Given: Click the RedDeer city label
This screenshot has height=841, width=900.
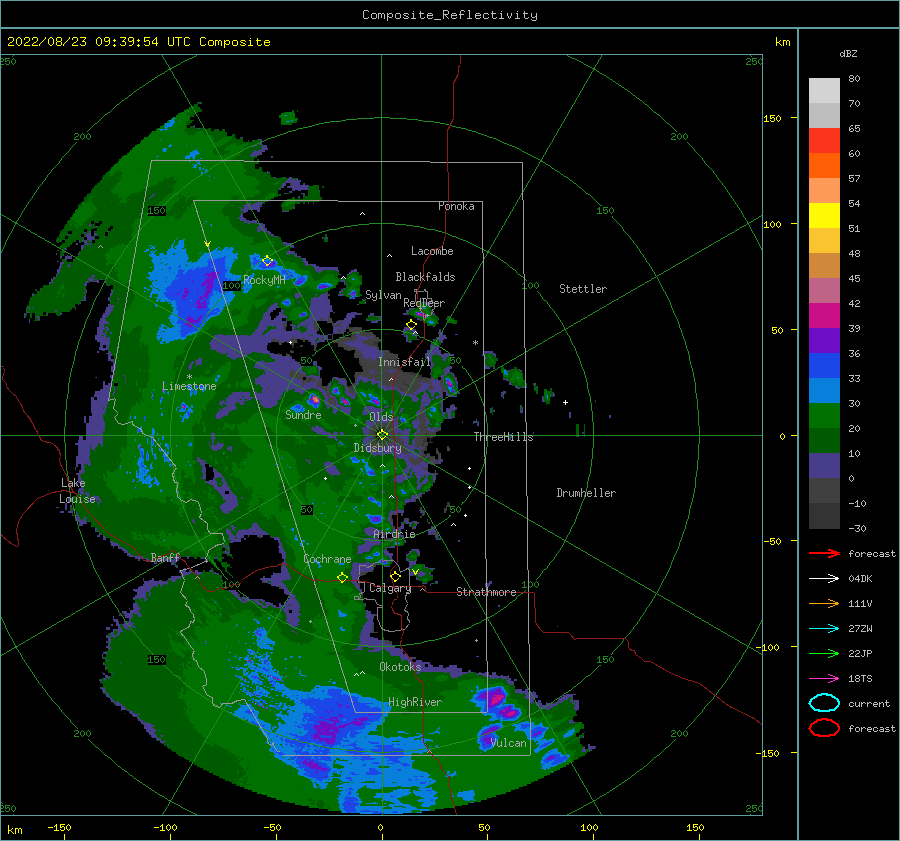Looking at the screenshot, I should coord(424,303).
